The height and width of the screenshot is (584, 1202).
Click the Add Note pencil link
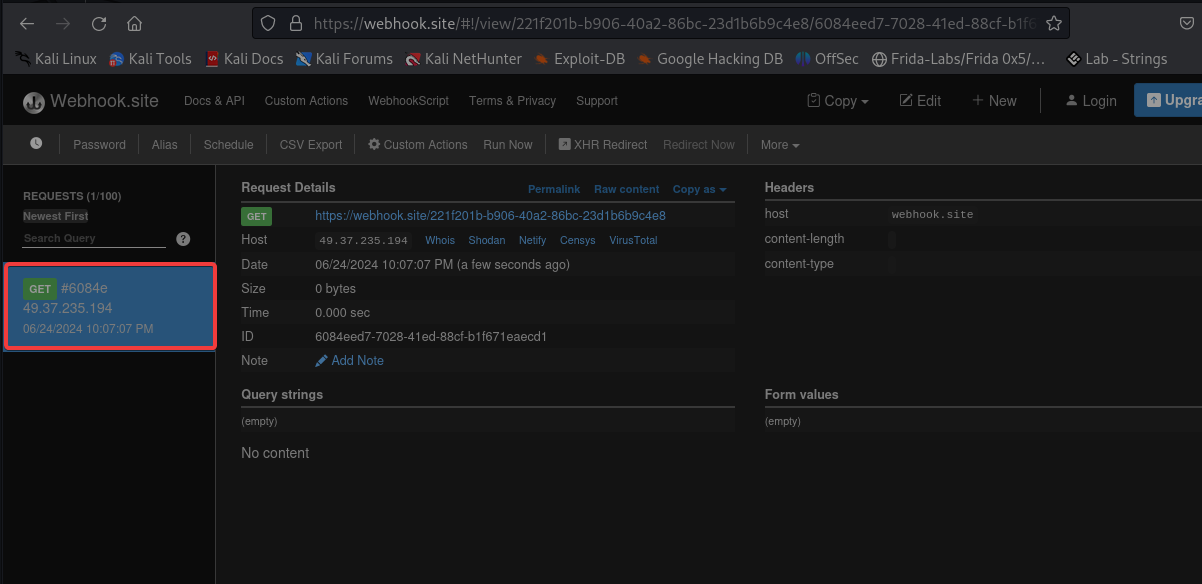322,360
